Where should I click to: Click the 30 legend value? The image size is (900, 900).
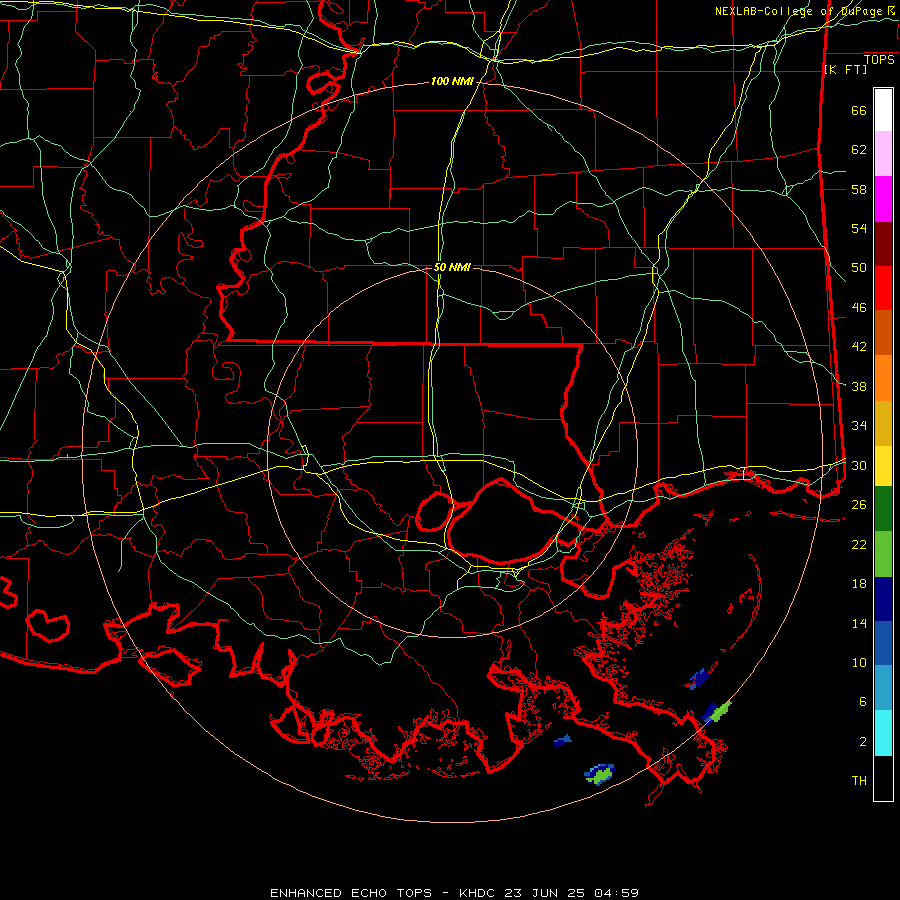tap(859, 465)
